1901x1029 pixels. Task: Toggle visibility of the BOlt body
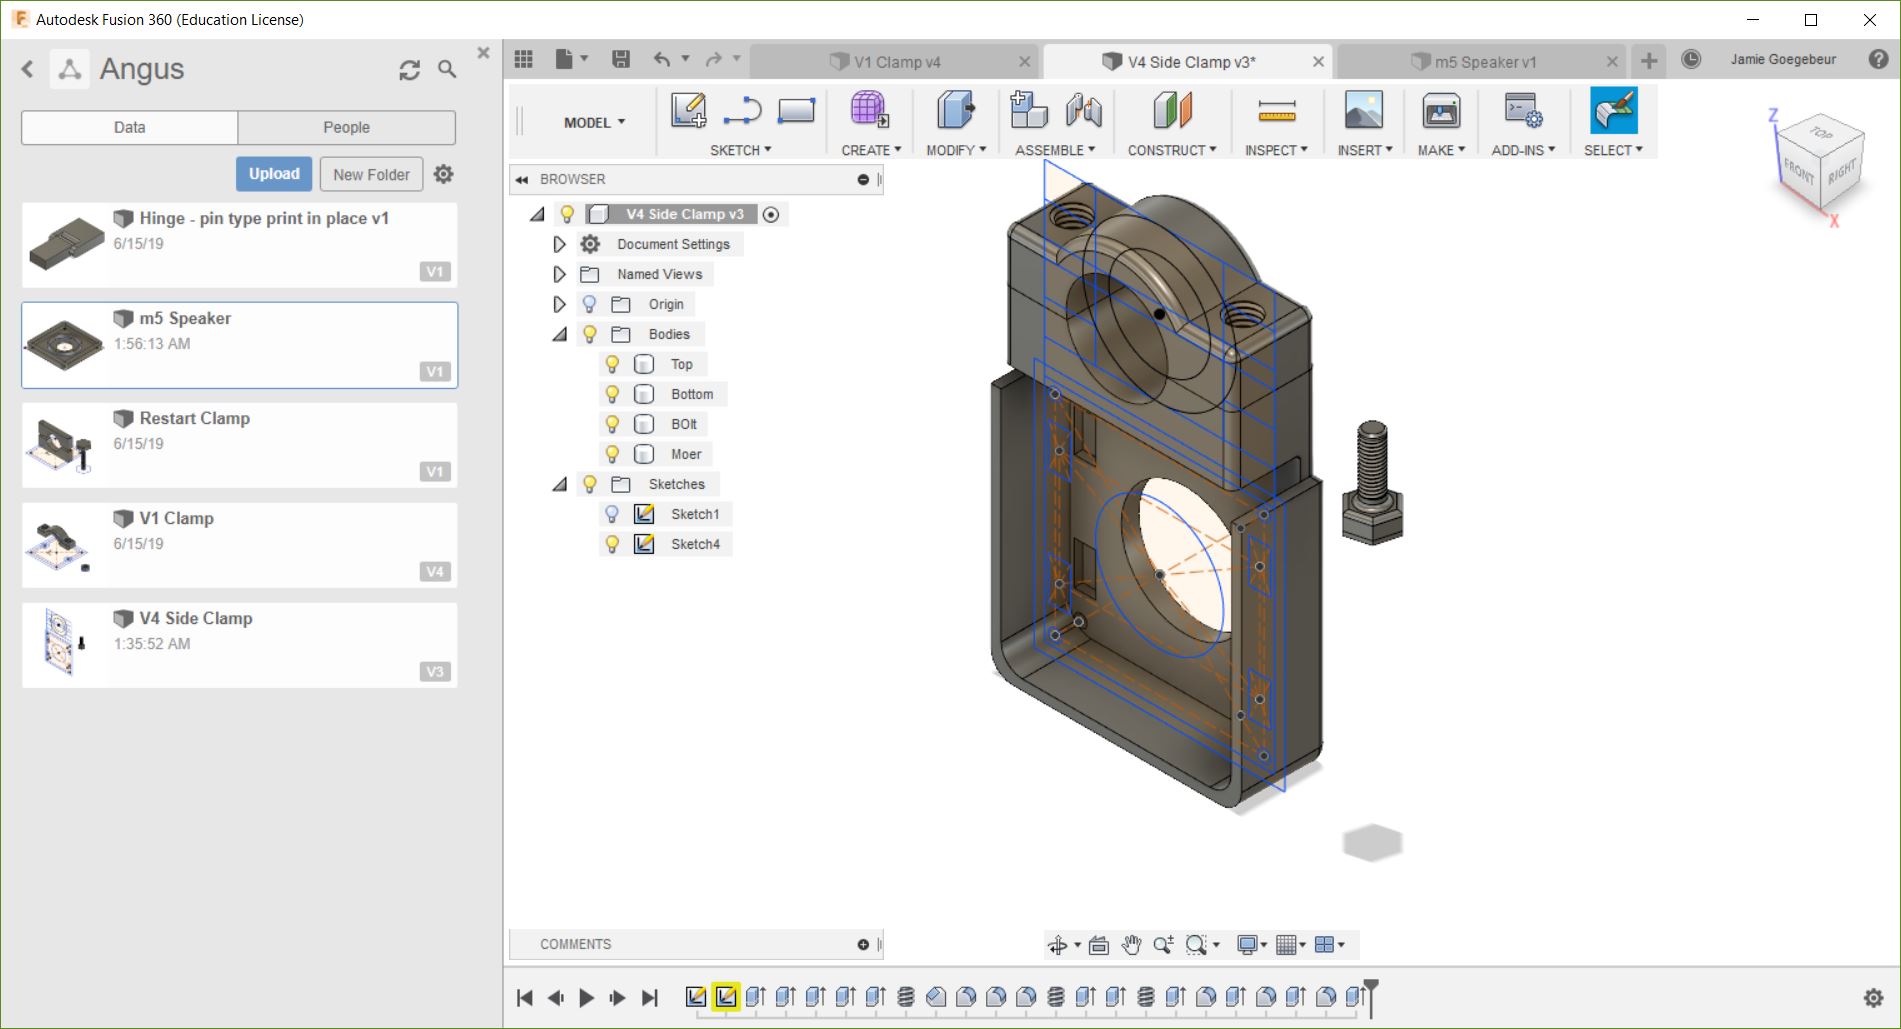612,424
